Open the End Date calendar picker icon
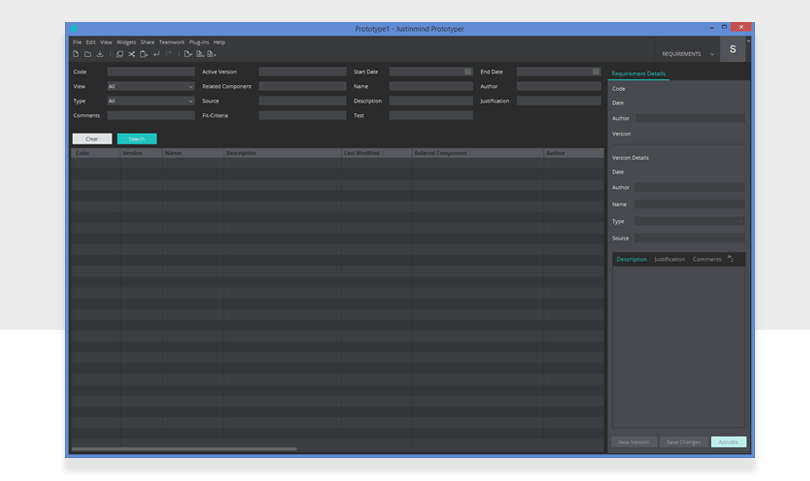 pyautogui.click(x=596, y=72)
